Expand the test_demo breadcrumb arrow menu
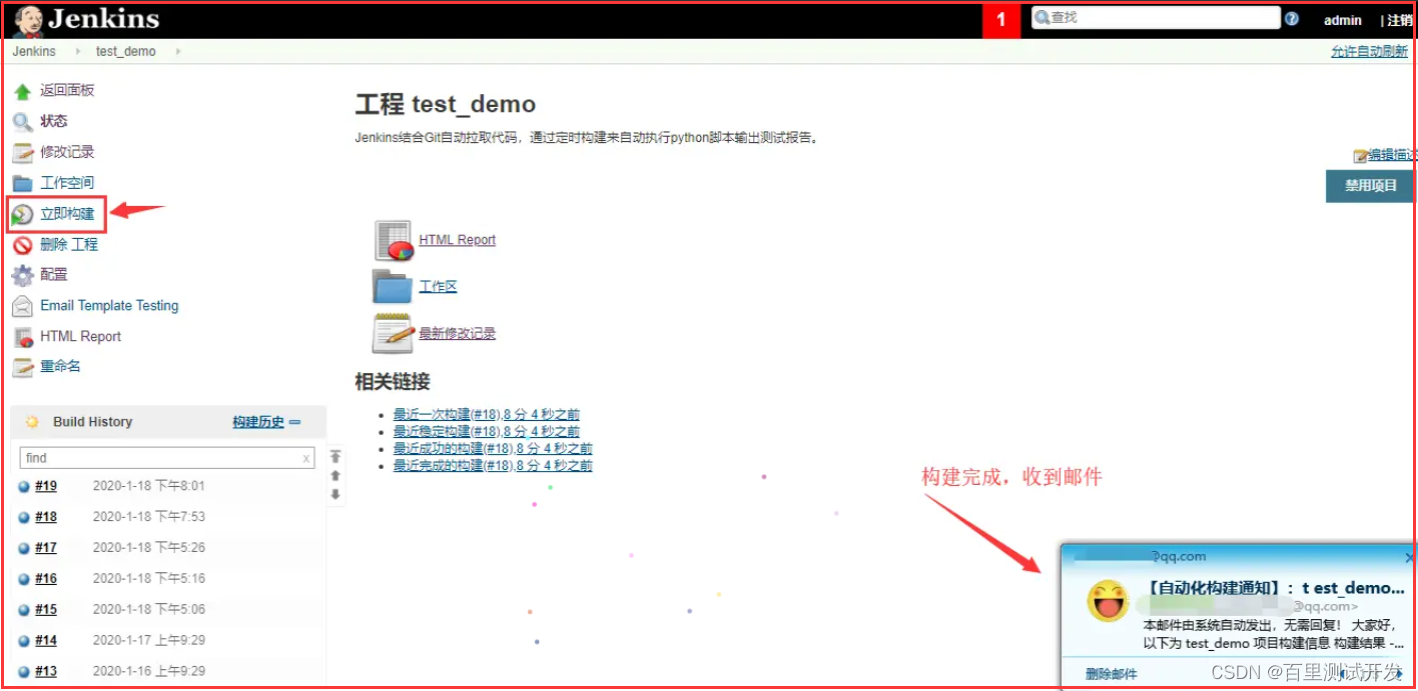 pyautogui.click(x=177, y=51)
